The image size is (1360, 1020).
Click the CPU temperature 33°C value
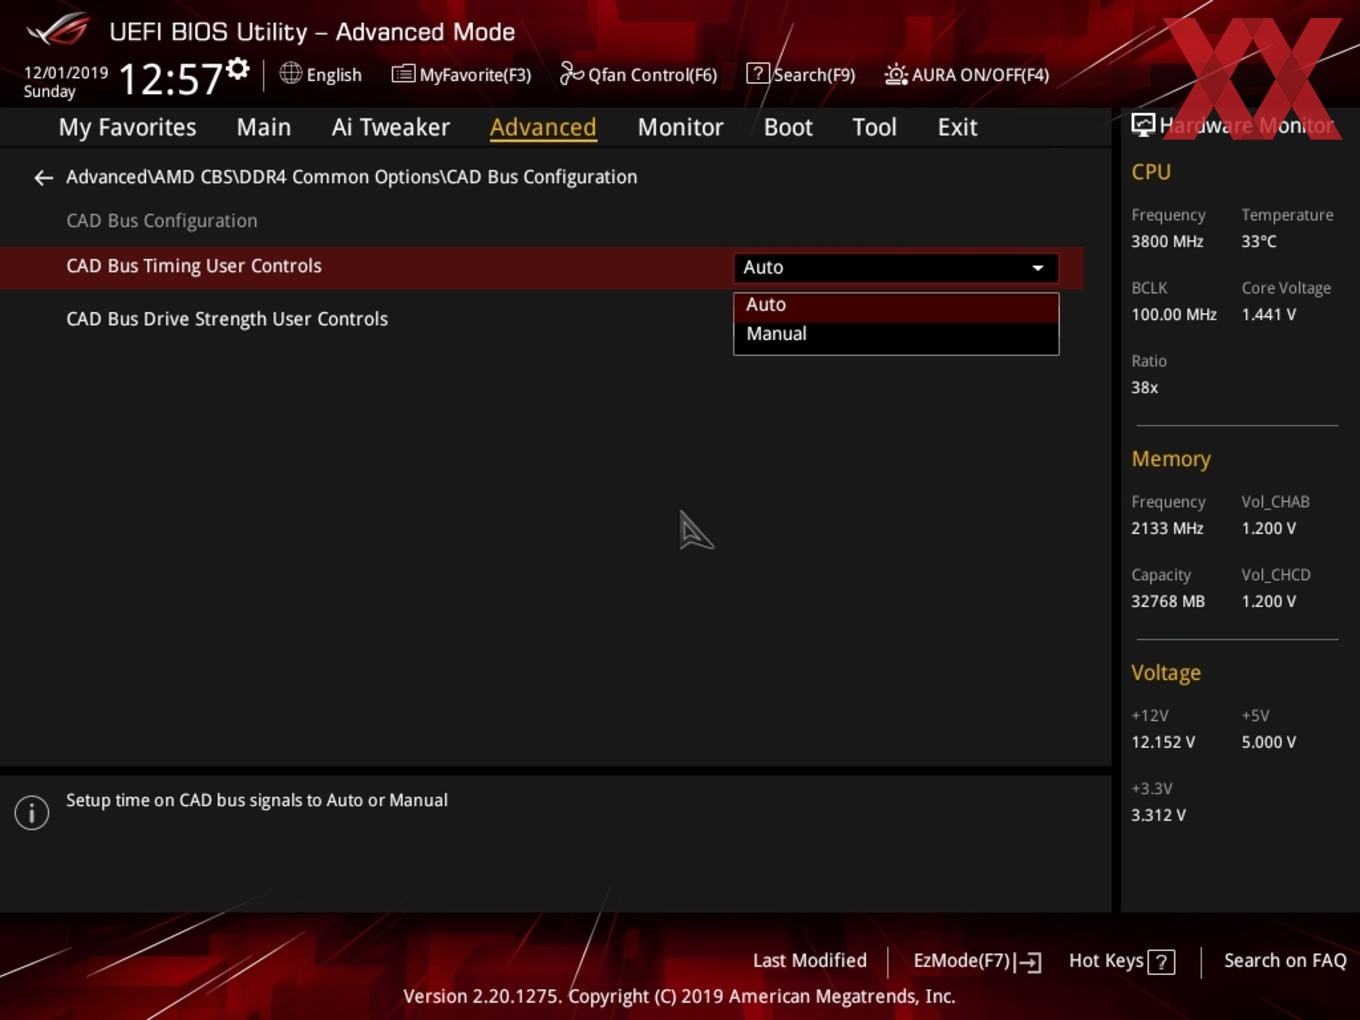[x=1259, y=242]
